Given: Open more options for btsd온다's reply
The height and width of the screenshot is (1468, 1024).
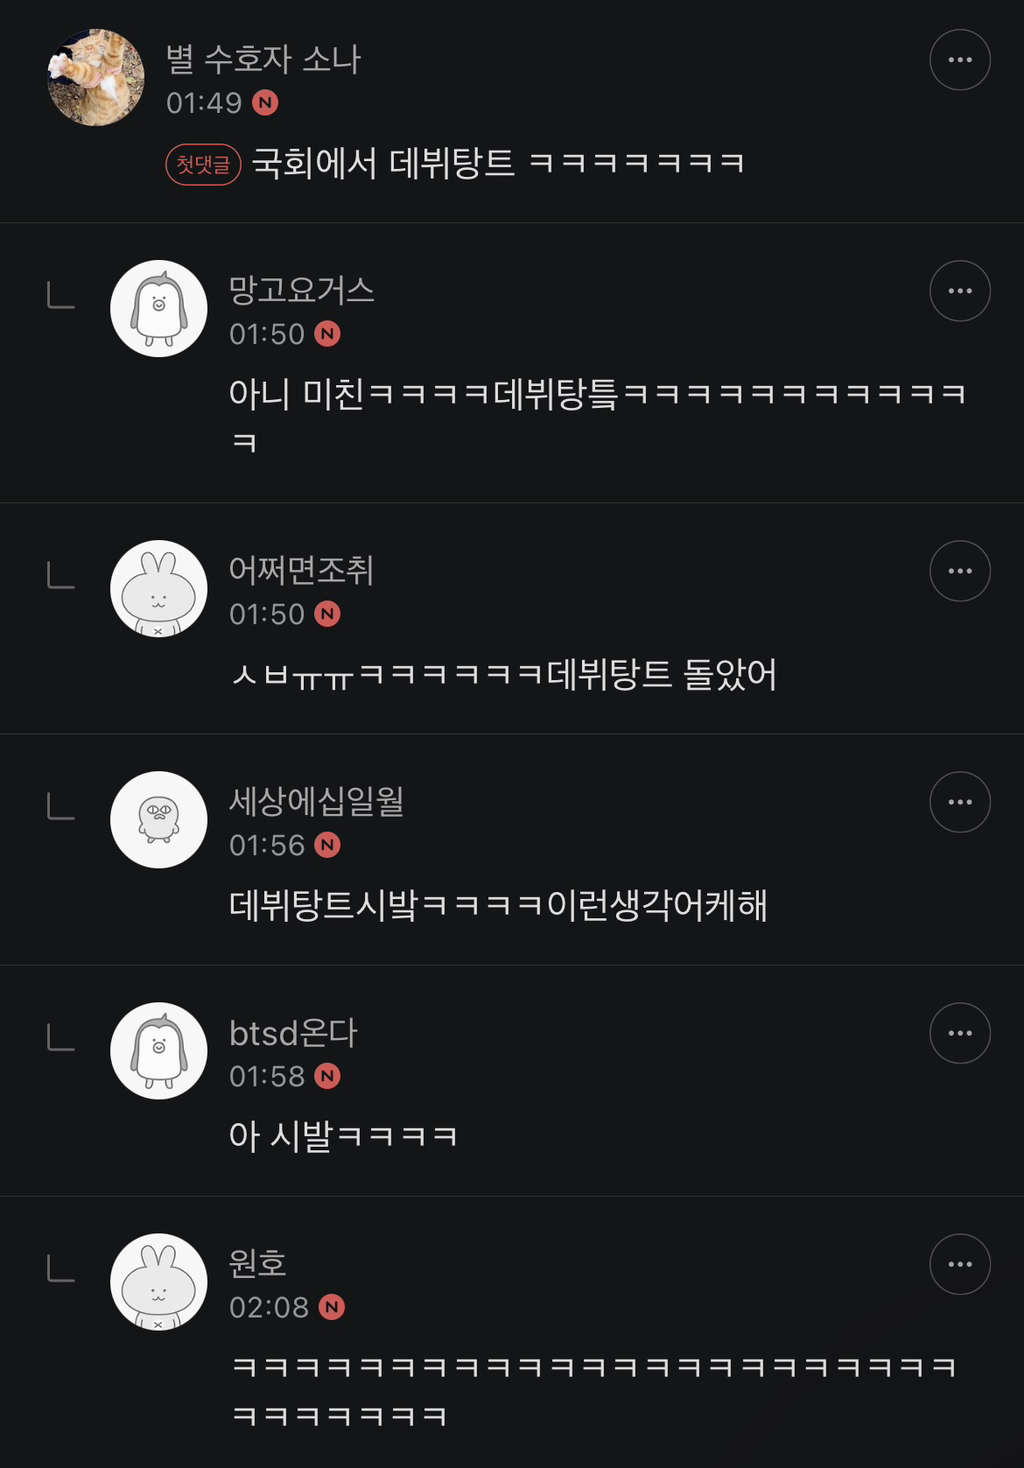Looking at the screenshot, I should pos(960,1033).
